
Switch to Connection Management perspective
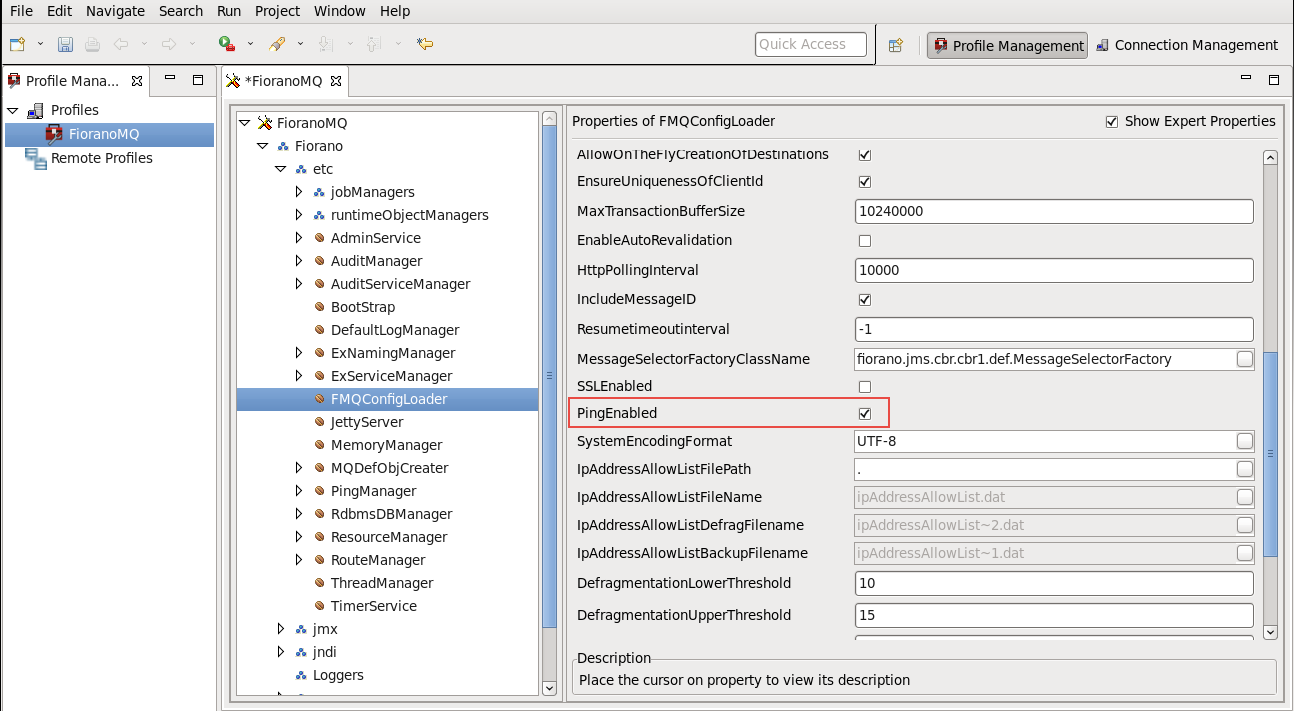[1186, 45]
